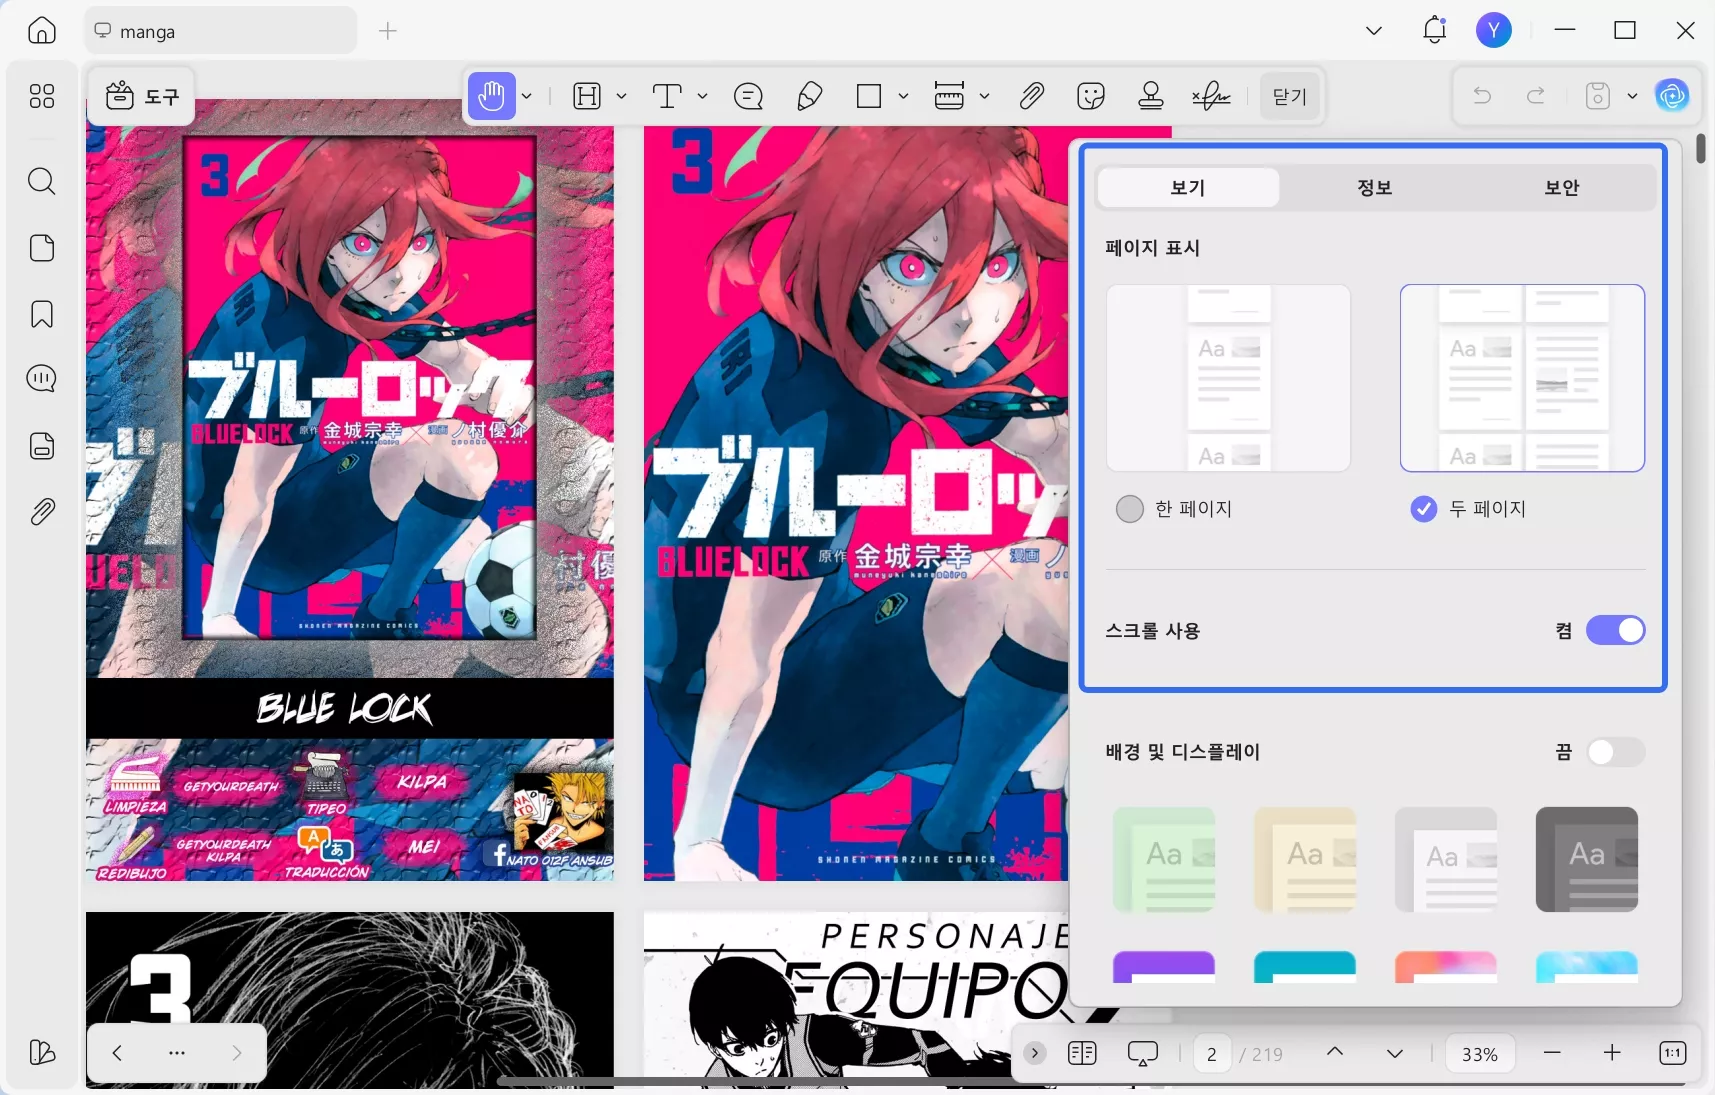
Task: Select the text box tool
Action: coord(667,96)
